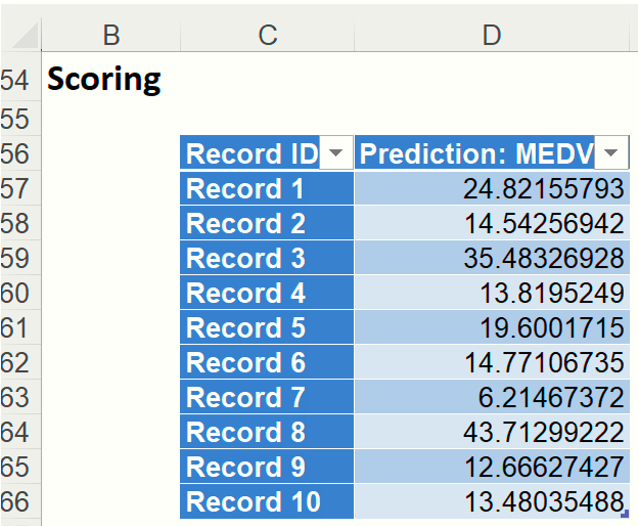This screenshot has height=526, width=639.
Task: Select the Scoring heading cell
Action: [105, 80]
